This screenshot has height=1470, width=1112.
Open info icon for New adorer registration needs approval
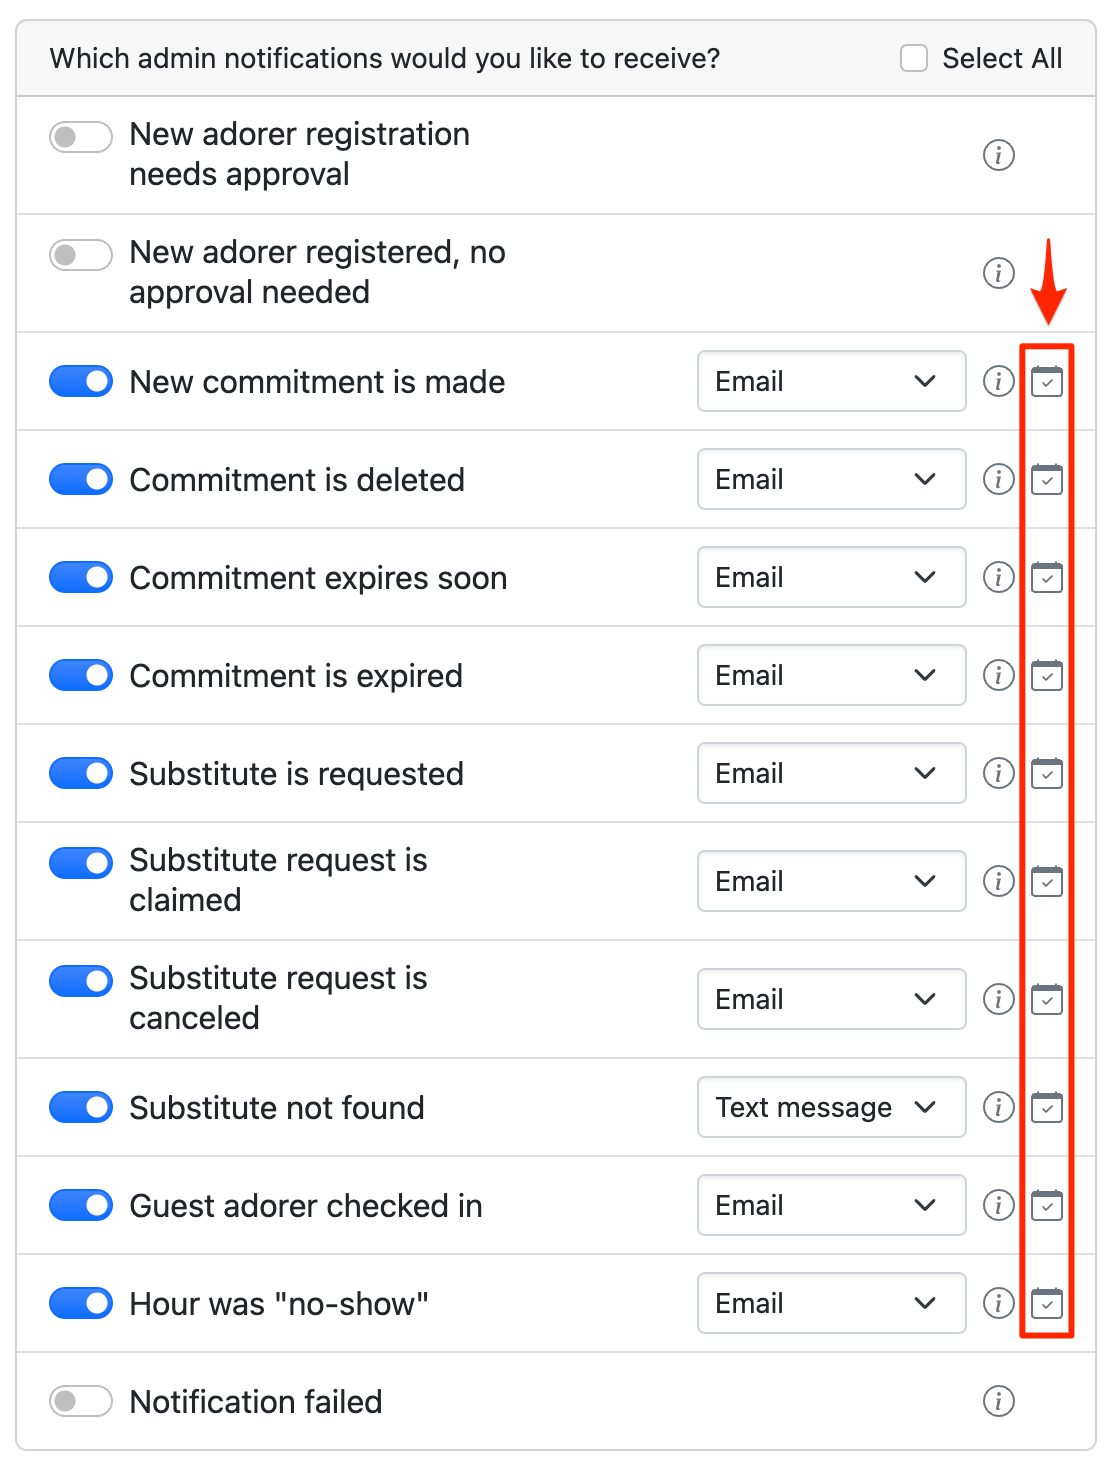998,155
